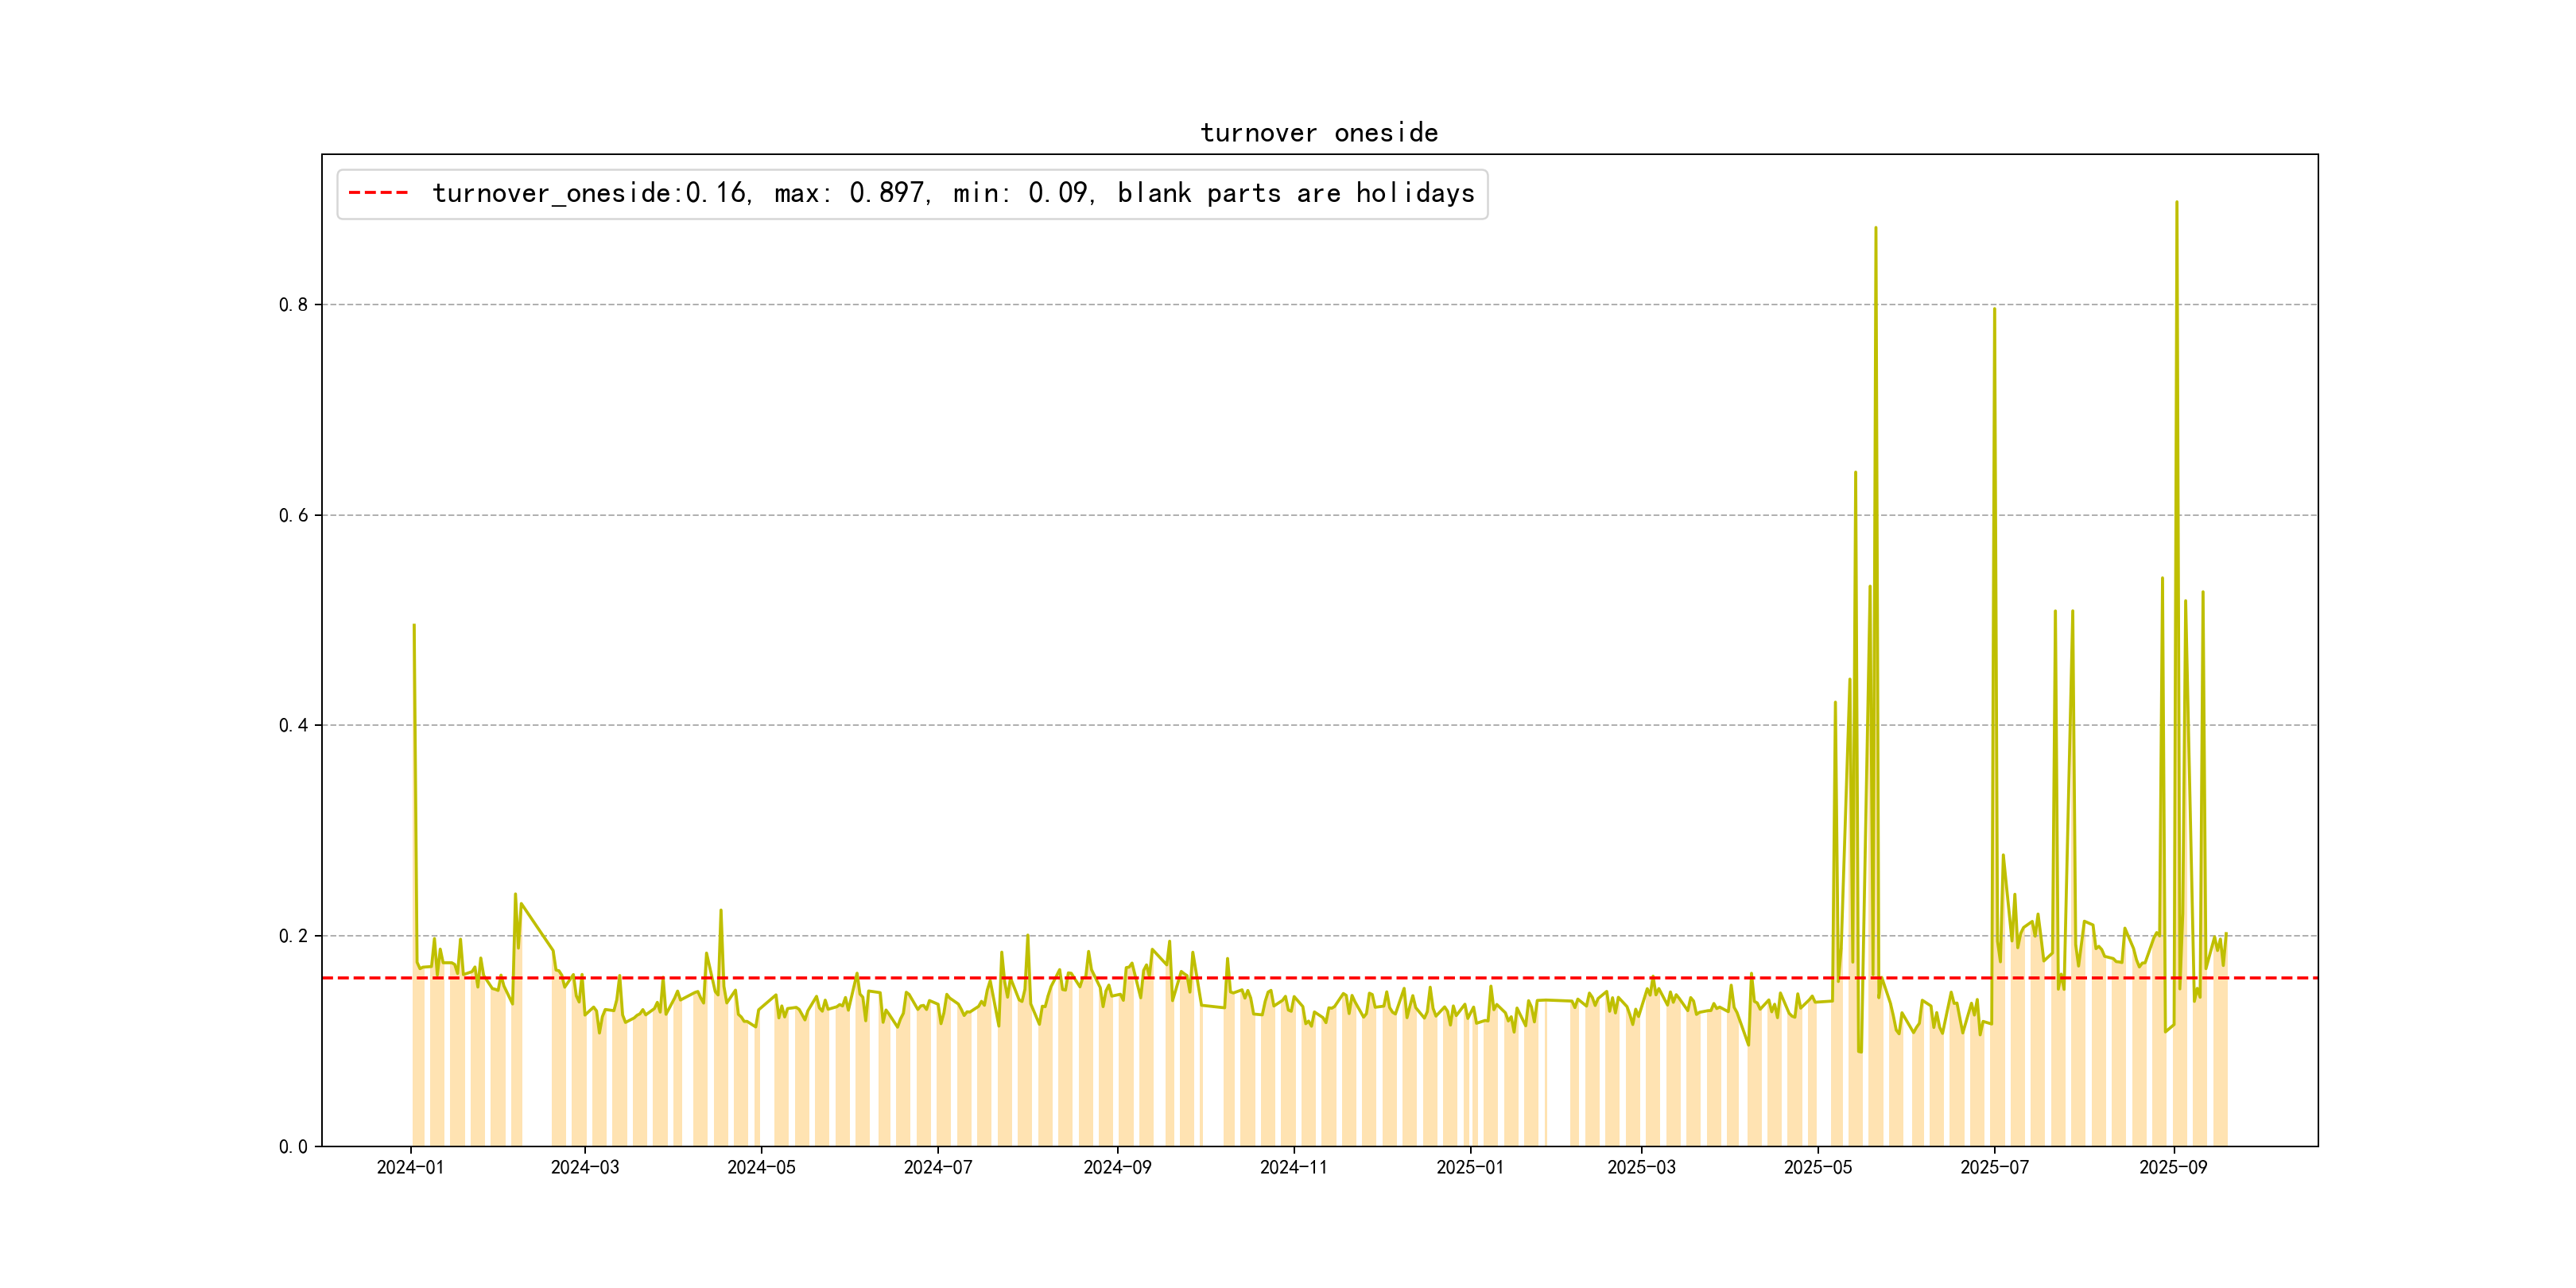Click the 2025-01 x-axis label
Screen dimensions: 2576x1288
tap(1470, 1168)
